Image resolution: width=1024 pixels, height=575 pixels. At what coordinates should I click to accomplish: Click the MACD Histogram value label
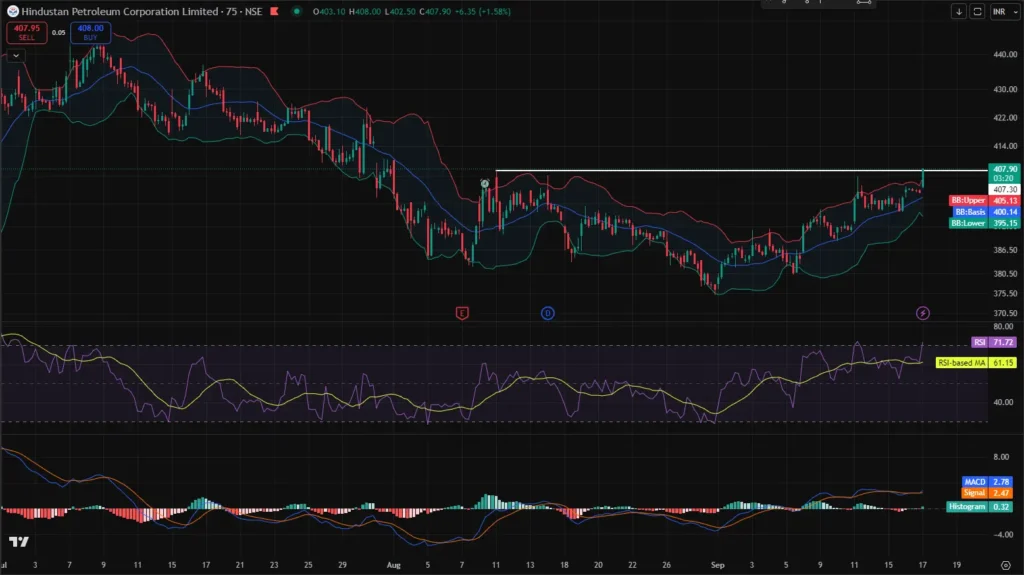pos(967,507)
